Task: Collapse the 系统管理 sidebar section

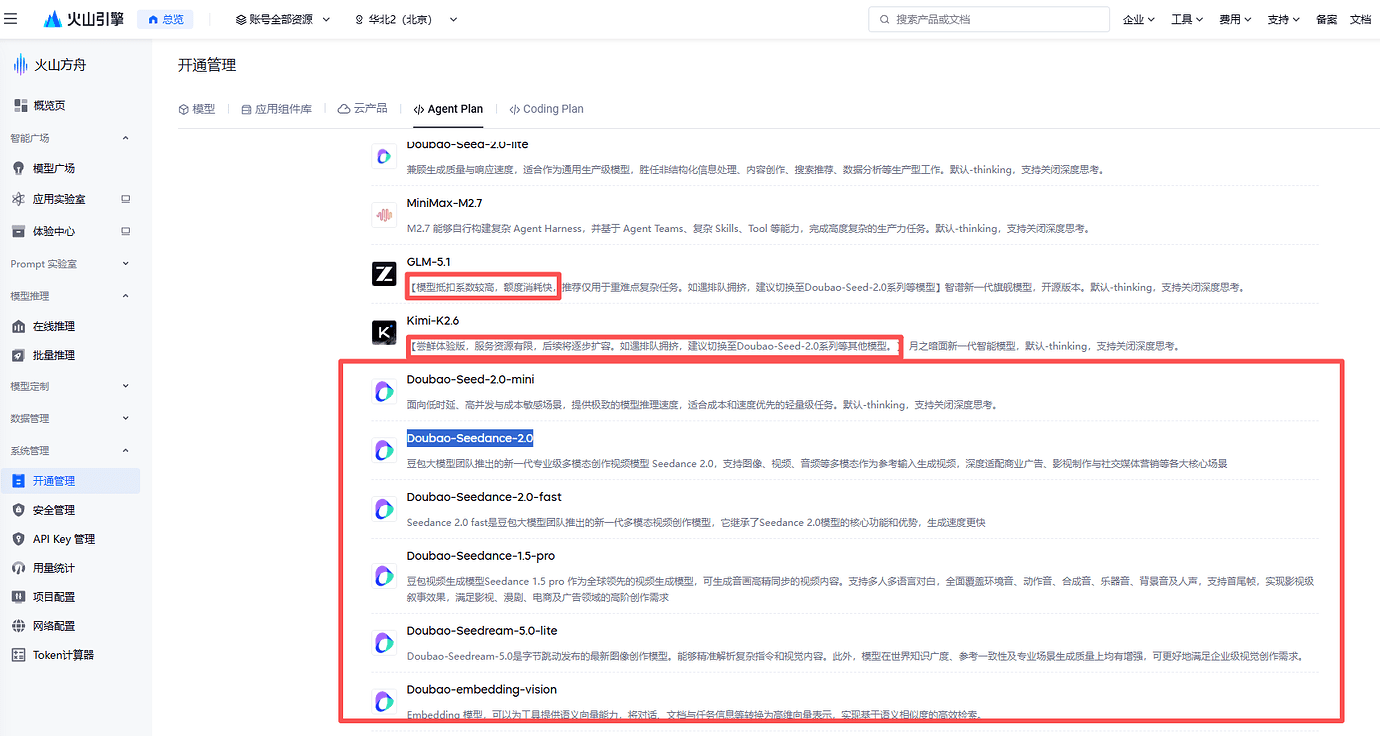Action: click(x=125, y=450)
